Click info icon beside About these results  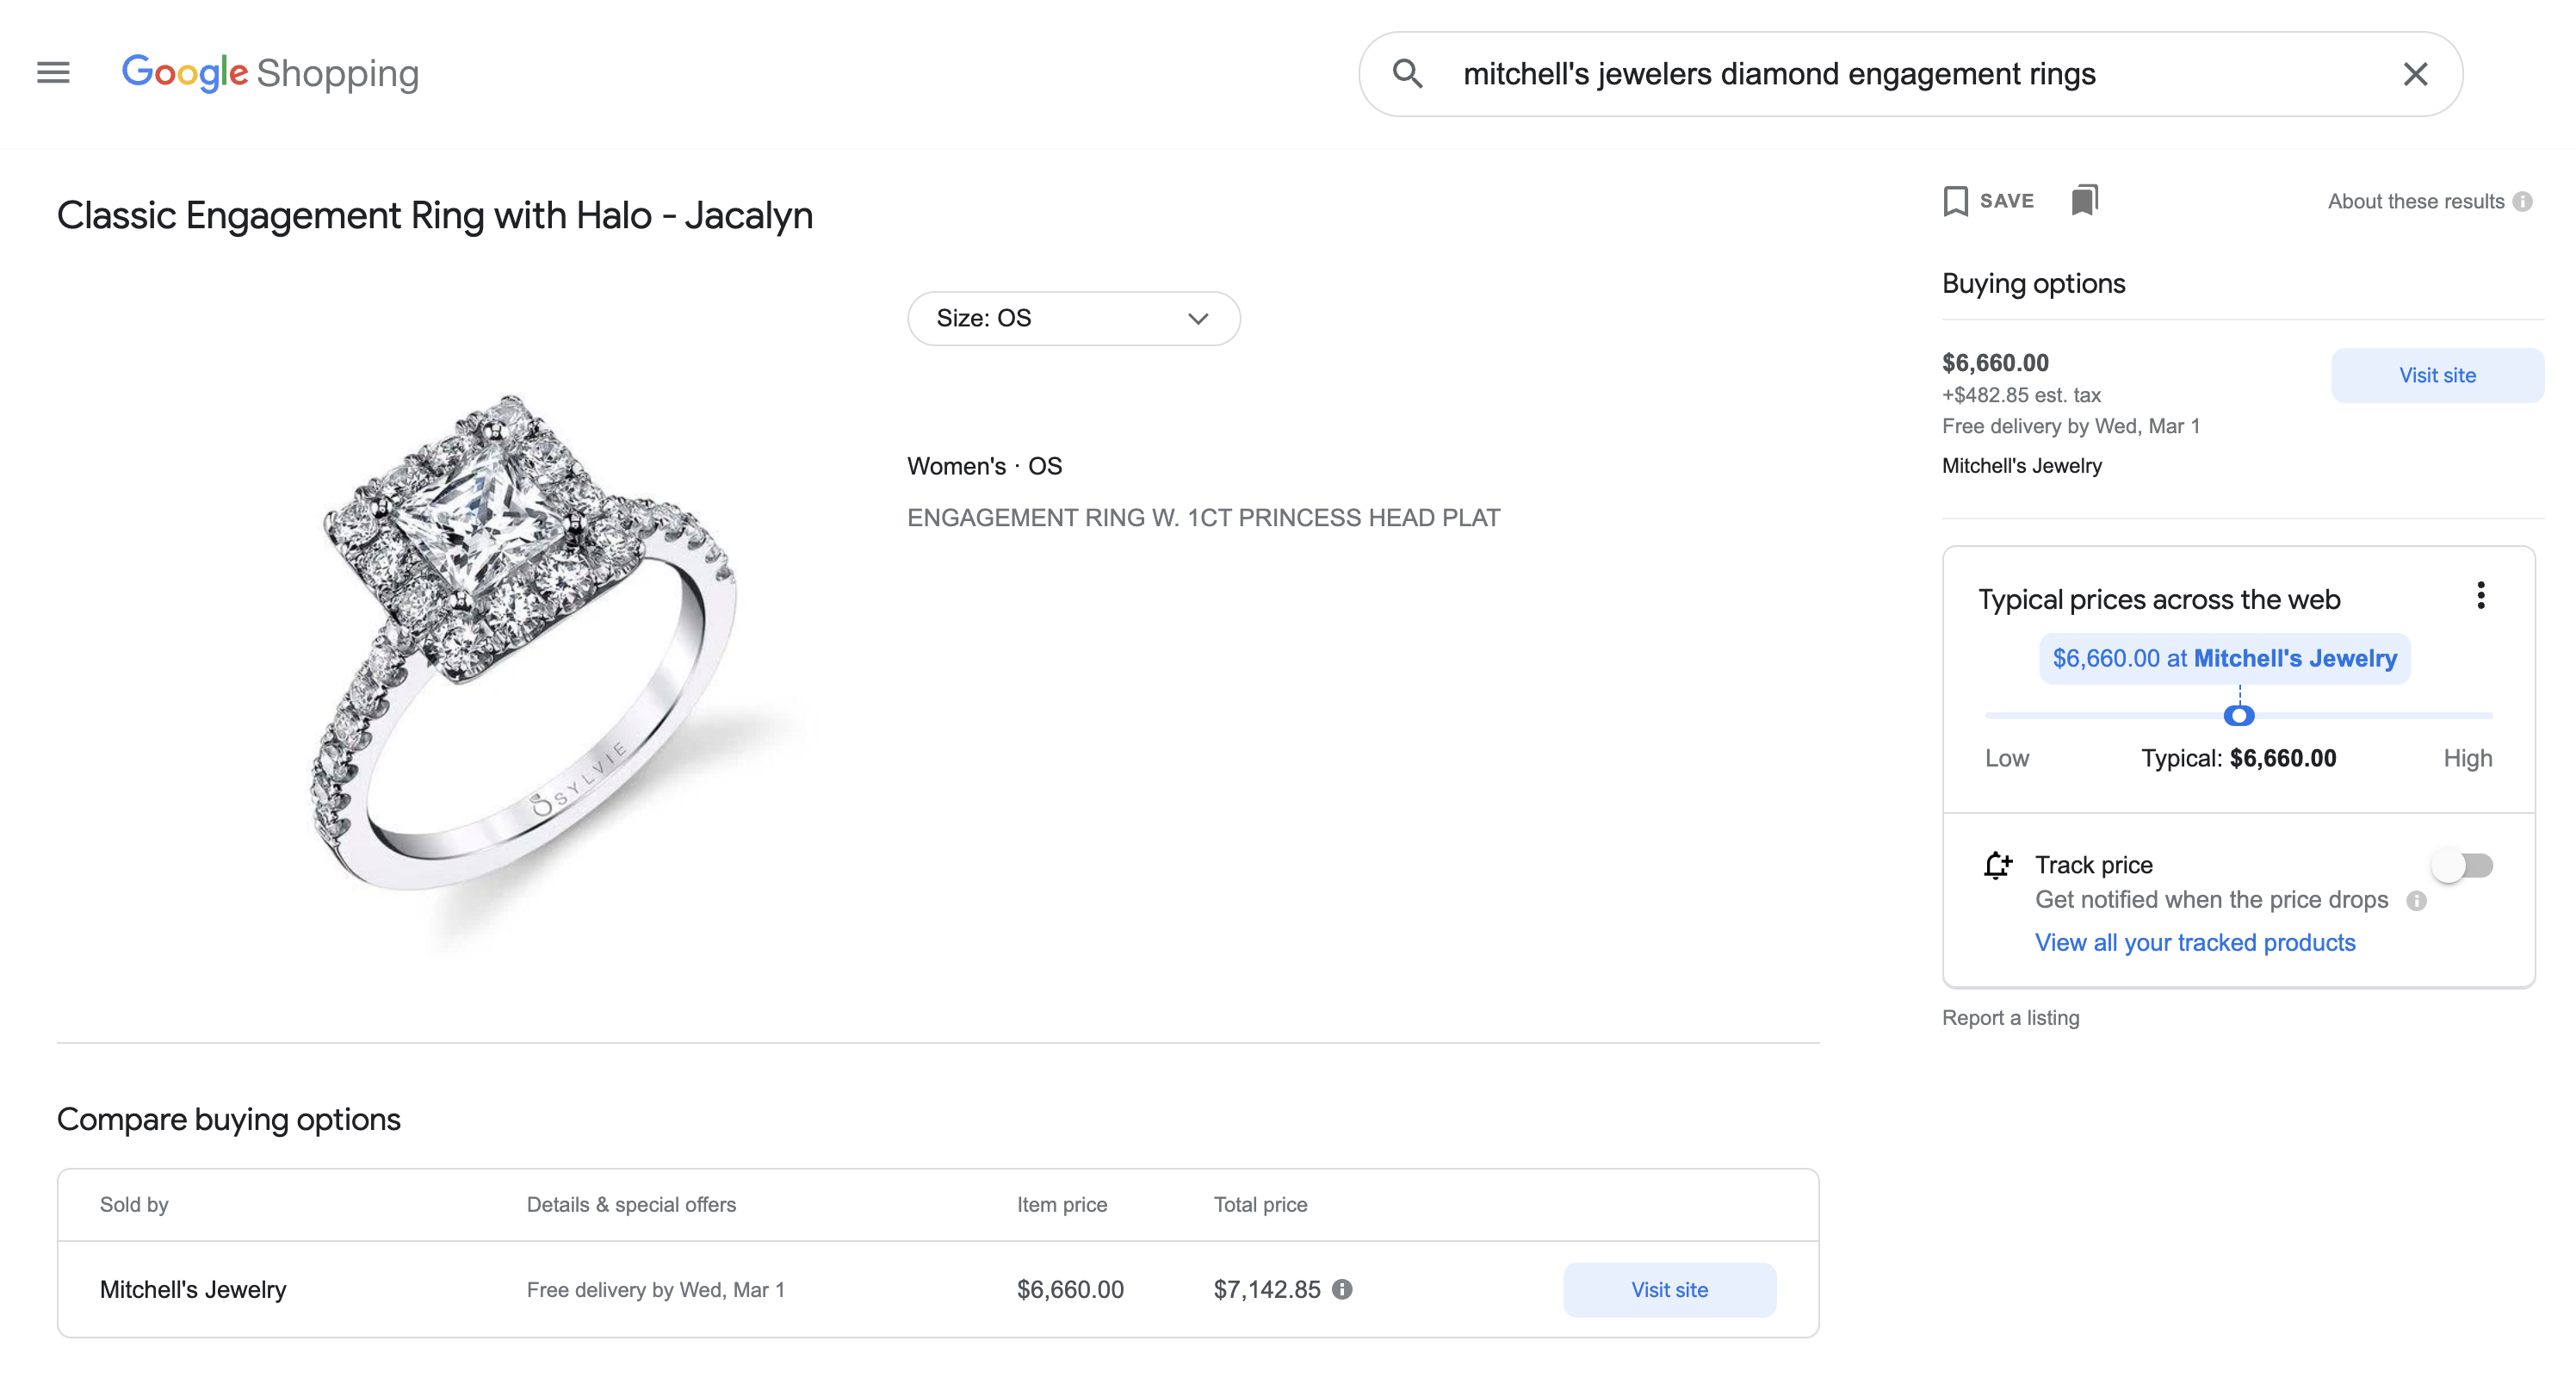point(2522,202)
